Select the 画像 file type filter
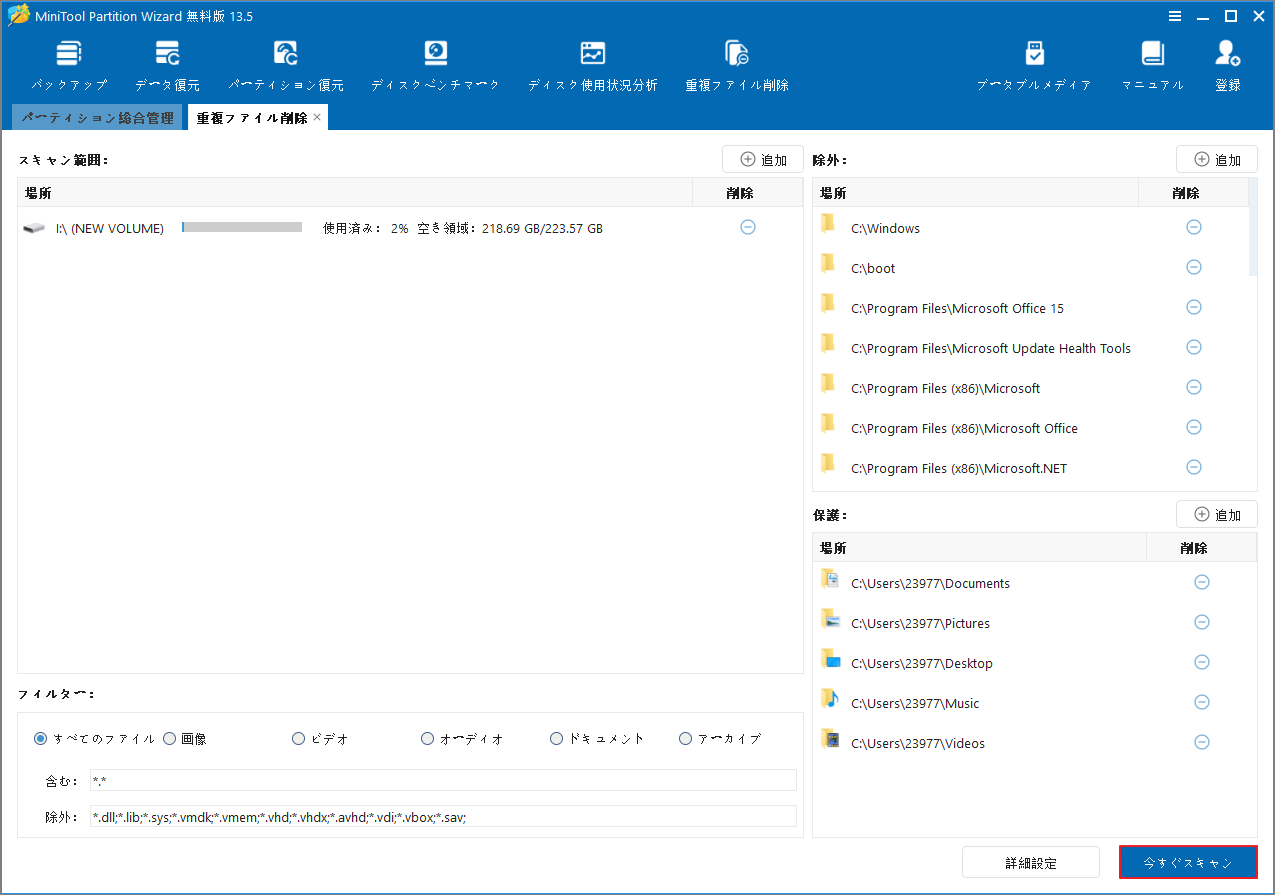 169,738
